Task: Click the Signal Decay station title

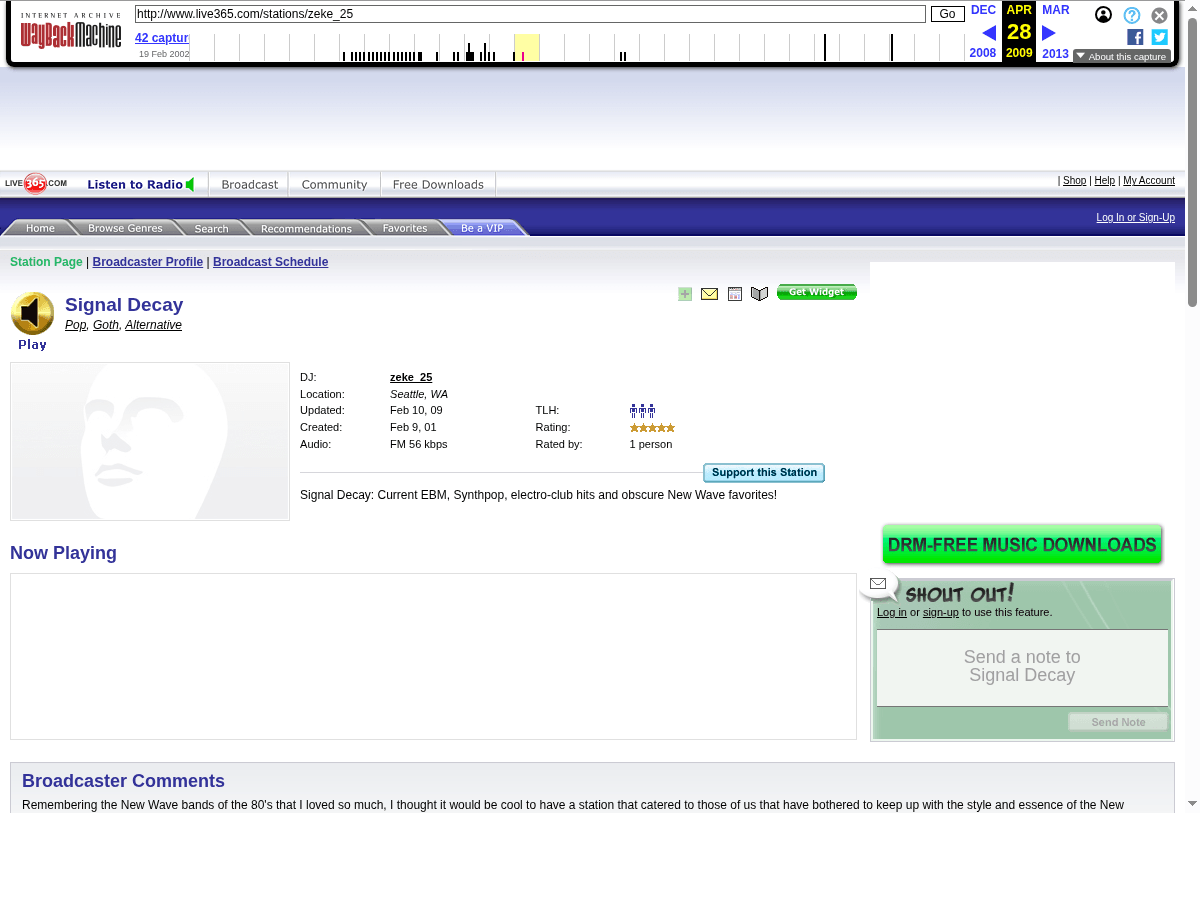Action: [x=124, y=305]
